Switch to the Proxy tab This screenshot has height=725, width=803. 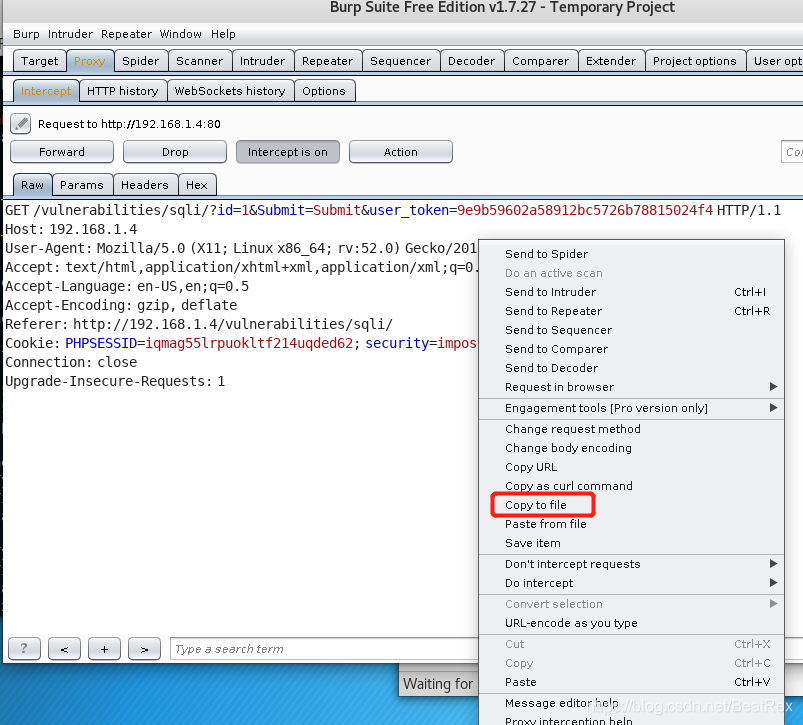(x=90, y=61)
